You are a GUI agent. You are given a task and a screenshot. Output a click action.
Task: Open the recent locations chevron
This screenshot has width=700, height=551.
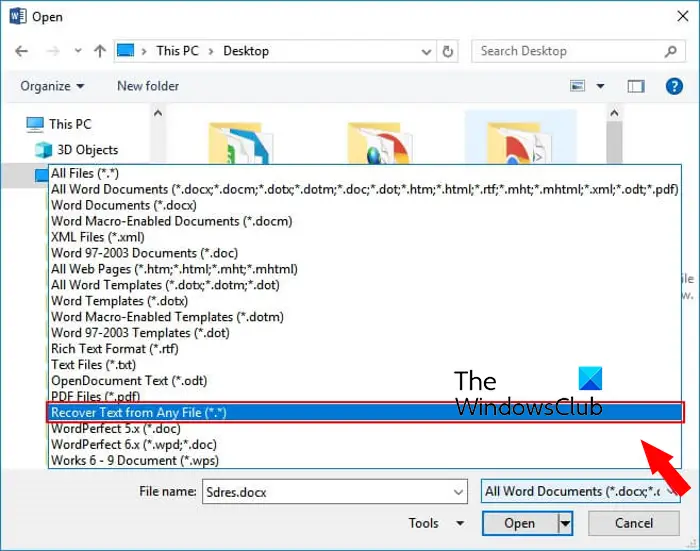tap(78, 51)
